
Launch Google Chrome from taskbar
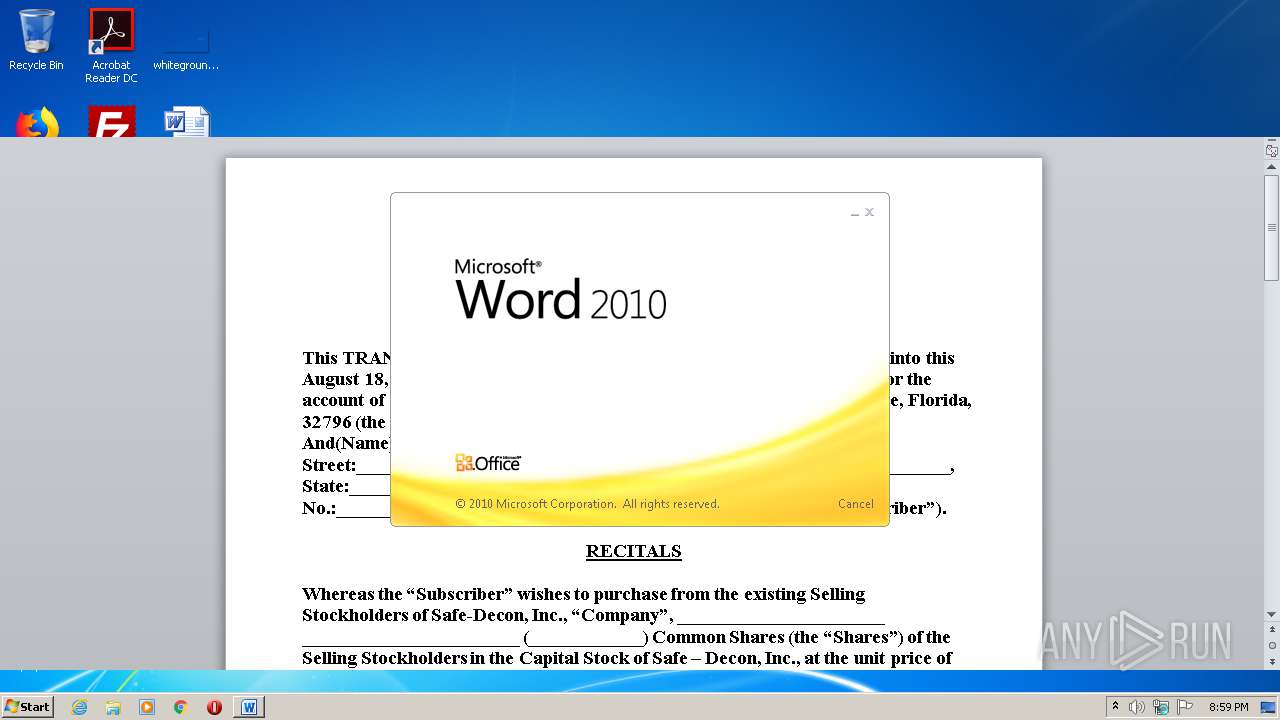tap(180, 707)
